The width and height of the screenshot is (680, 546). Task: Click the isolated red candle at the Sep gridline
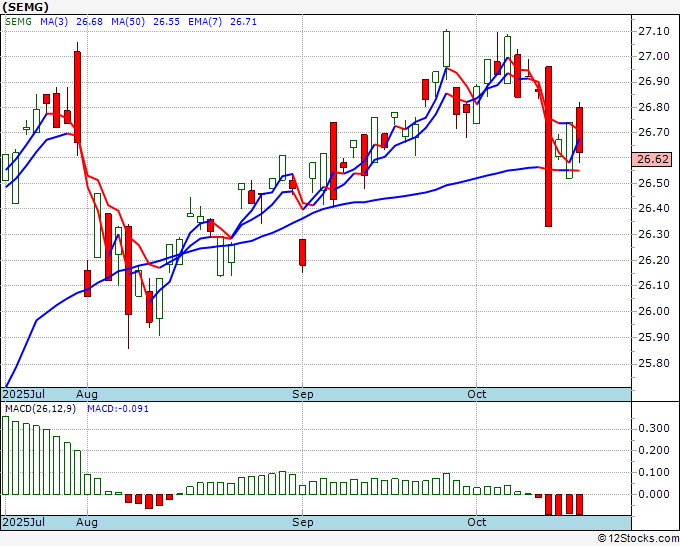click(302, 252)
